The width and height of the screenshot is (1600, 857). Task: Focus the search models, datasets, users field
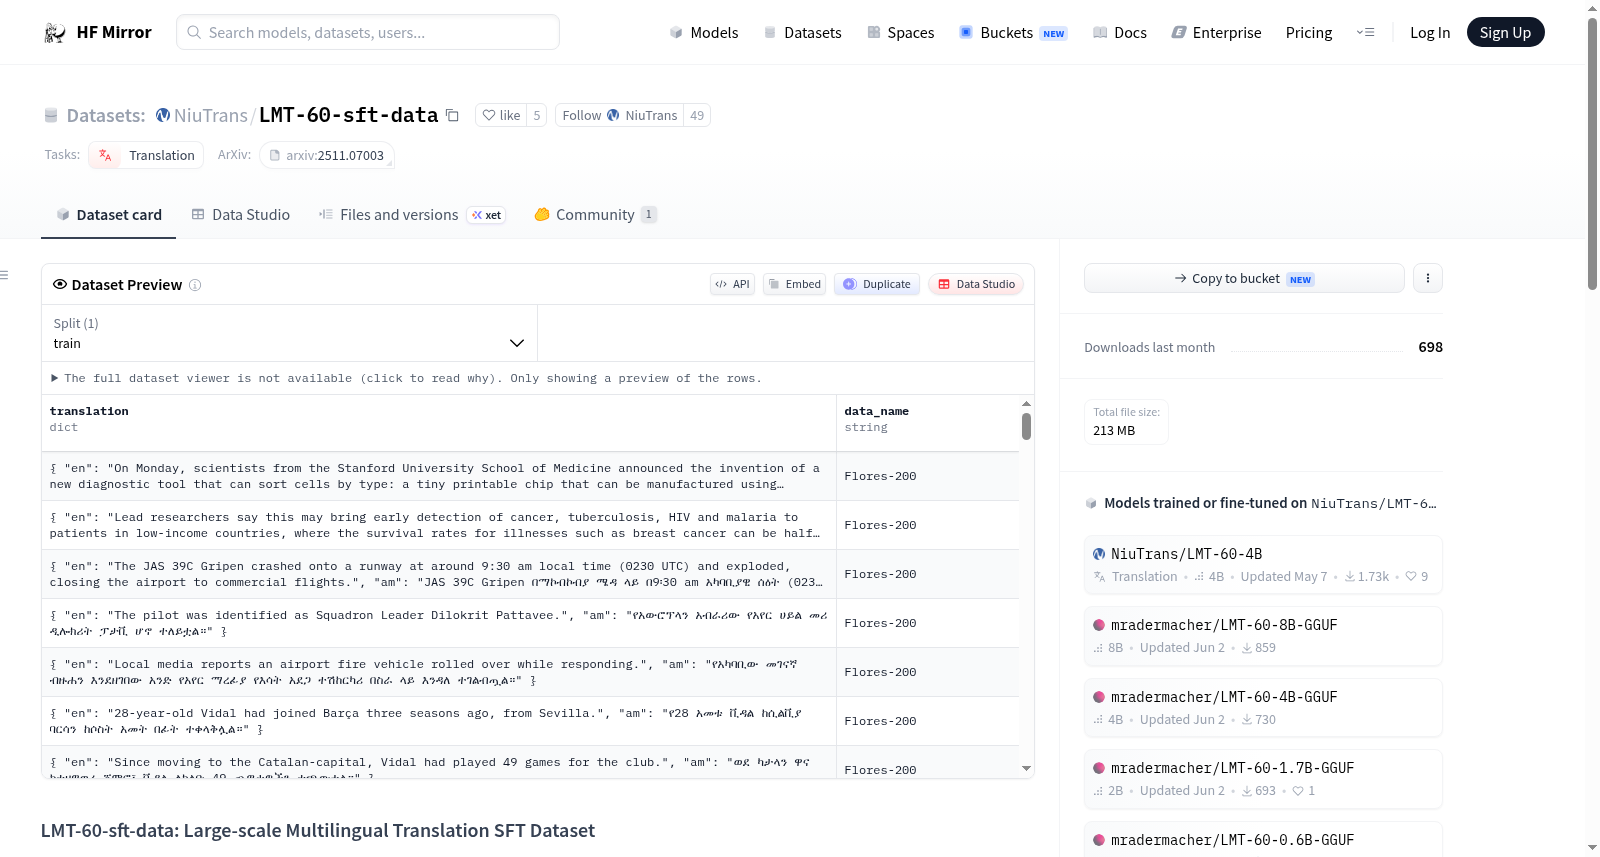pos(368,32)
